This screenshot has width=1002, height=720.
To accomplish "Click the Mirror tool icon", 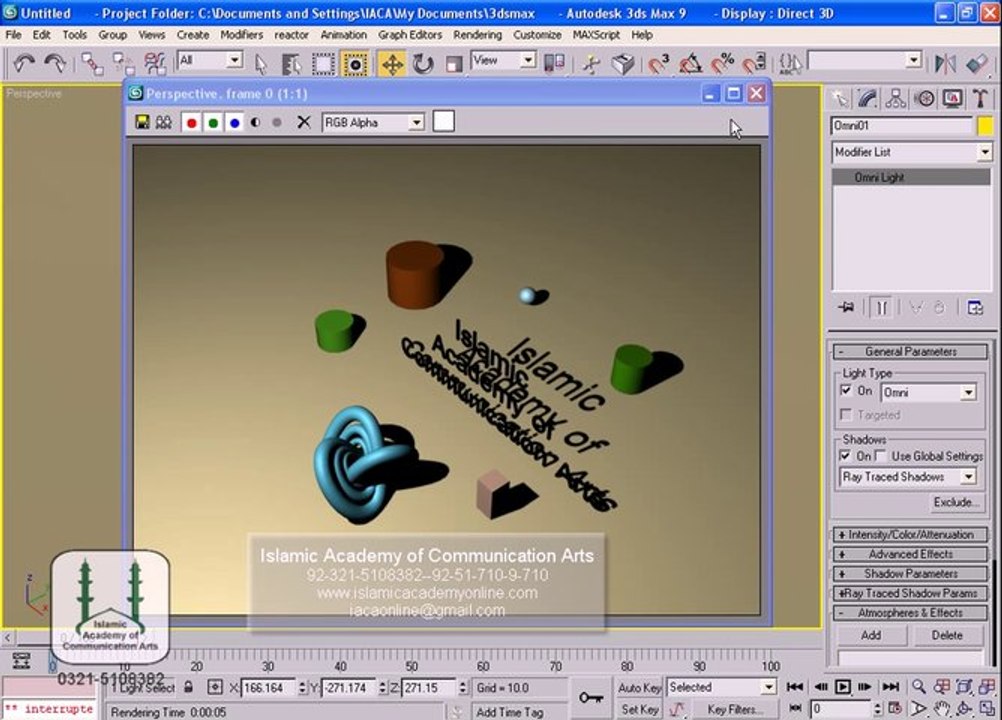I will (x=945, y=63).
